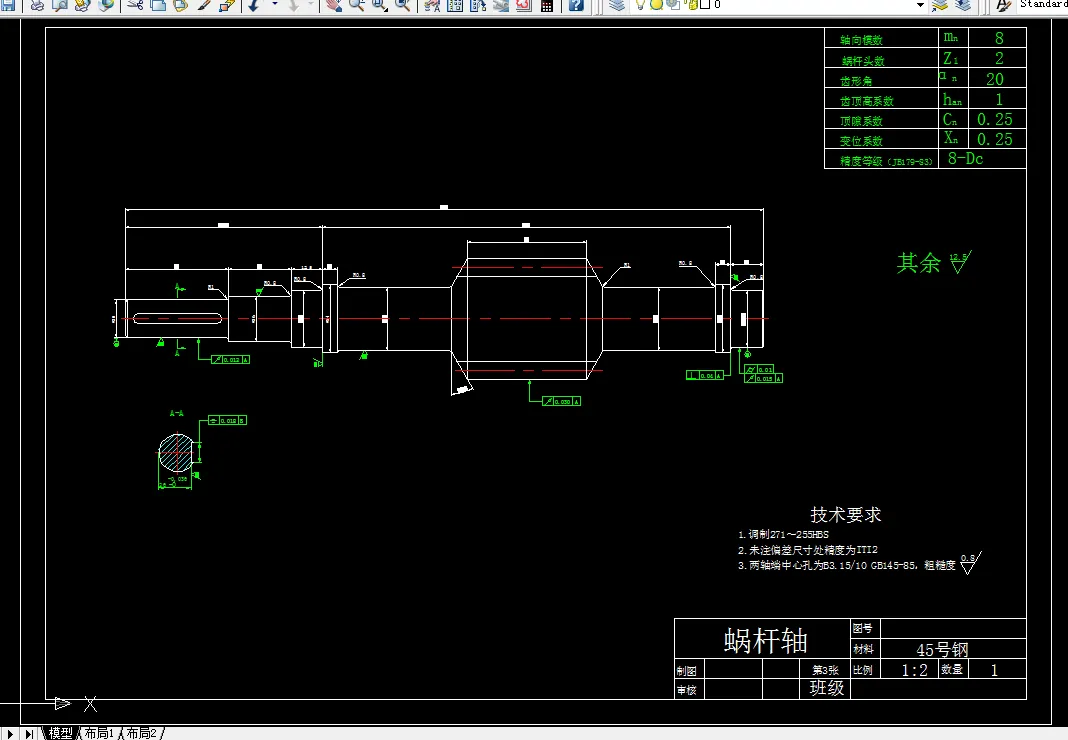Open the Block Editor tool

tap(227, 5)
